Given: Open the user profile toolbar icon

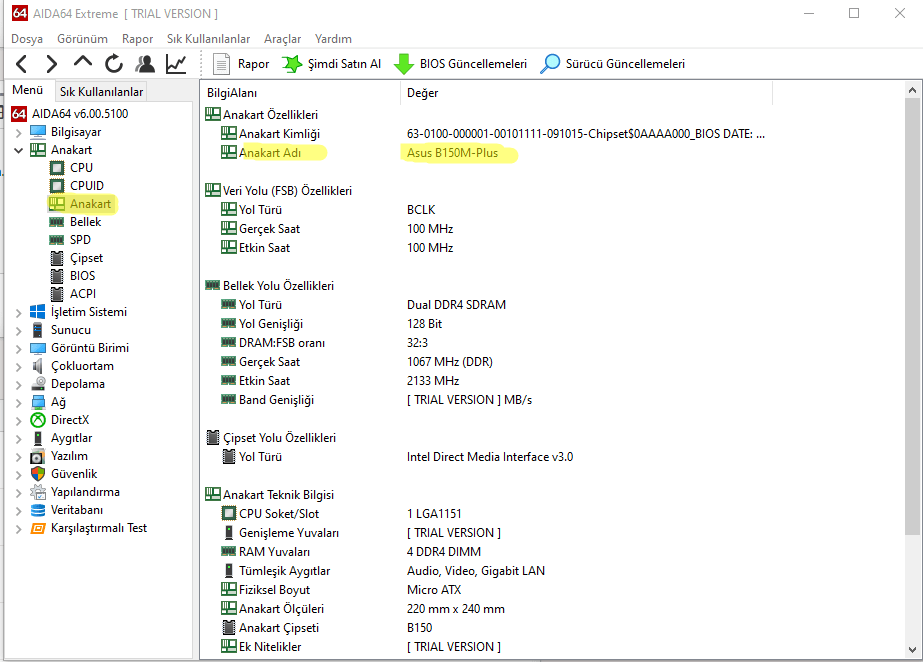Looking at the screenshot, I should 145,64.
